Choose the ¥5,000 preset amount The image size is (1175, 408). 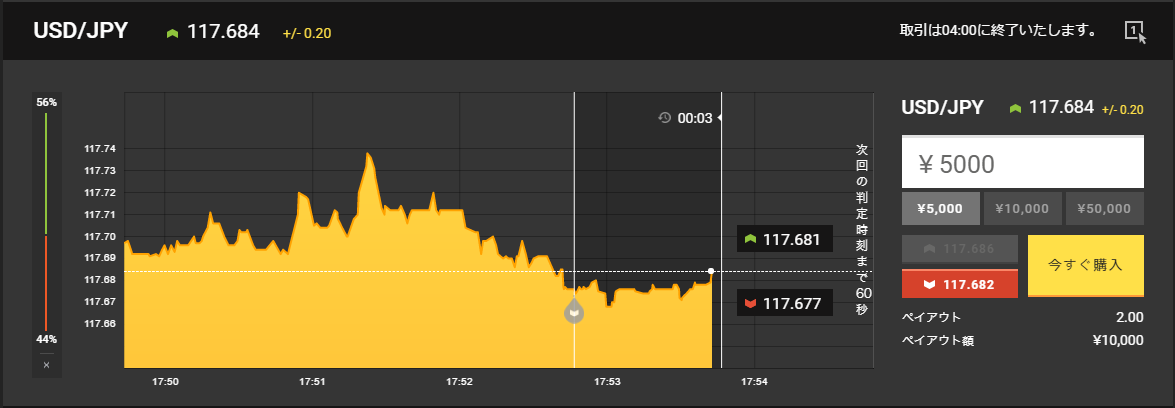[940, 208]
